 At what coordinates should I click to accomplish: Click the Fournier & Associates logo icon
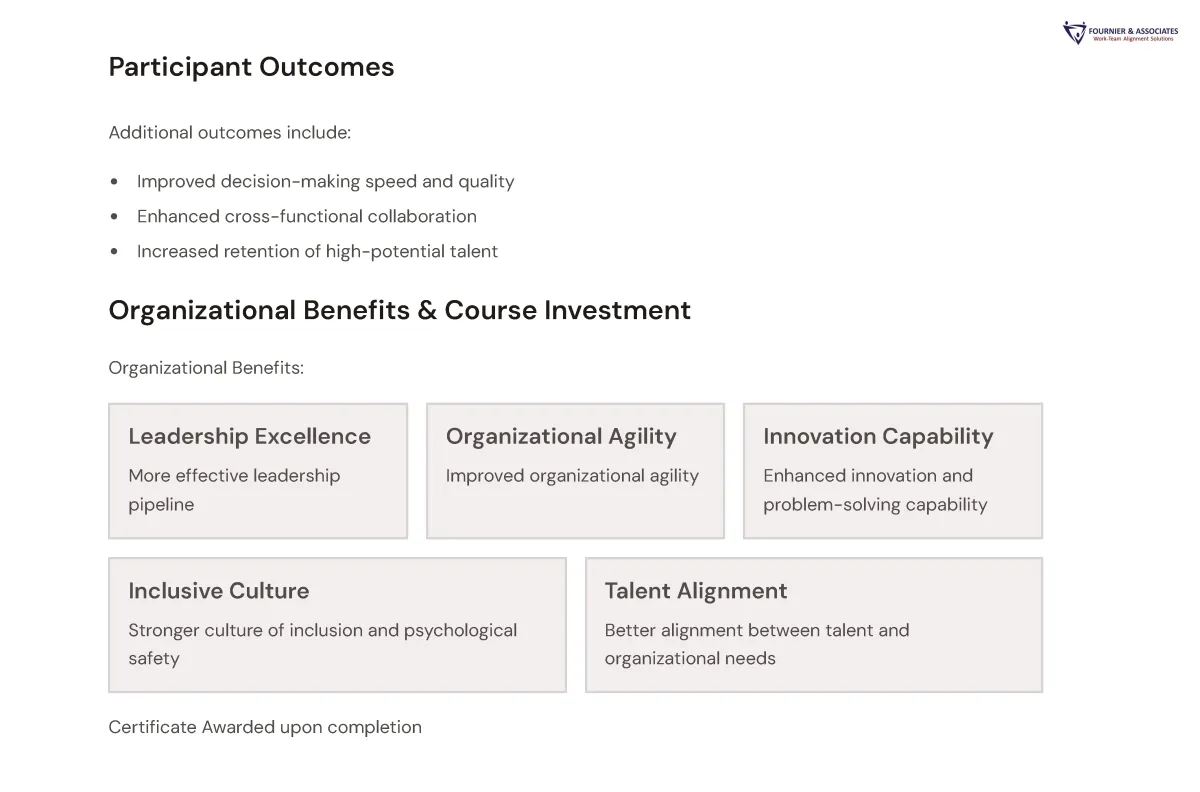click(1074, 33)
